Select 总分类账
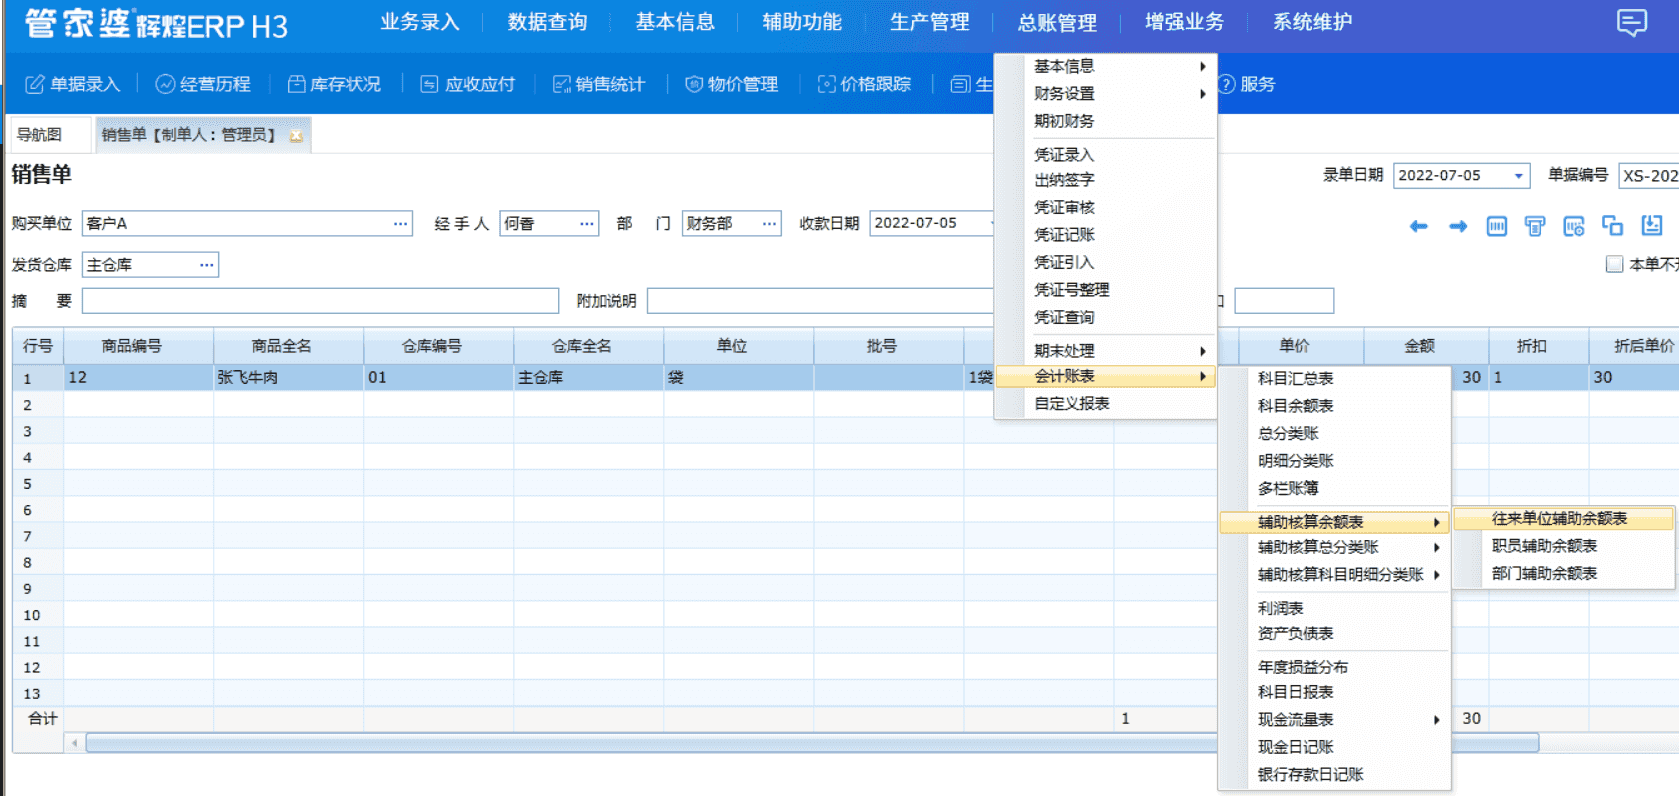This screenshot has width=1679, height=796. (1334, 433)
